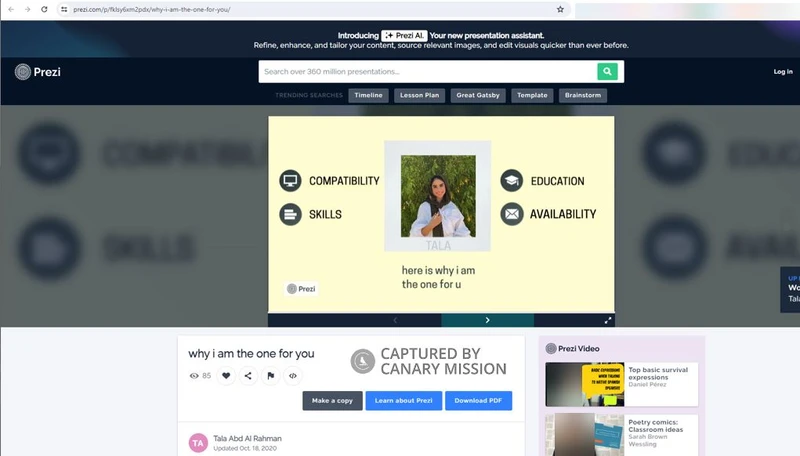
Task: Click the browser back arrow
Action: click(x=11, y=9)
